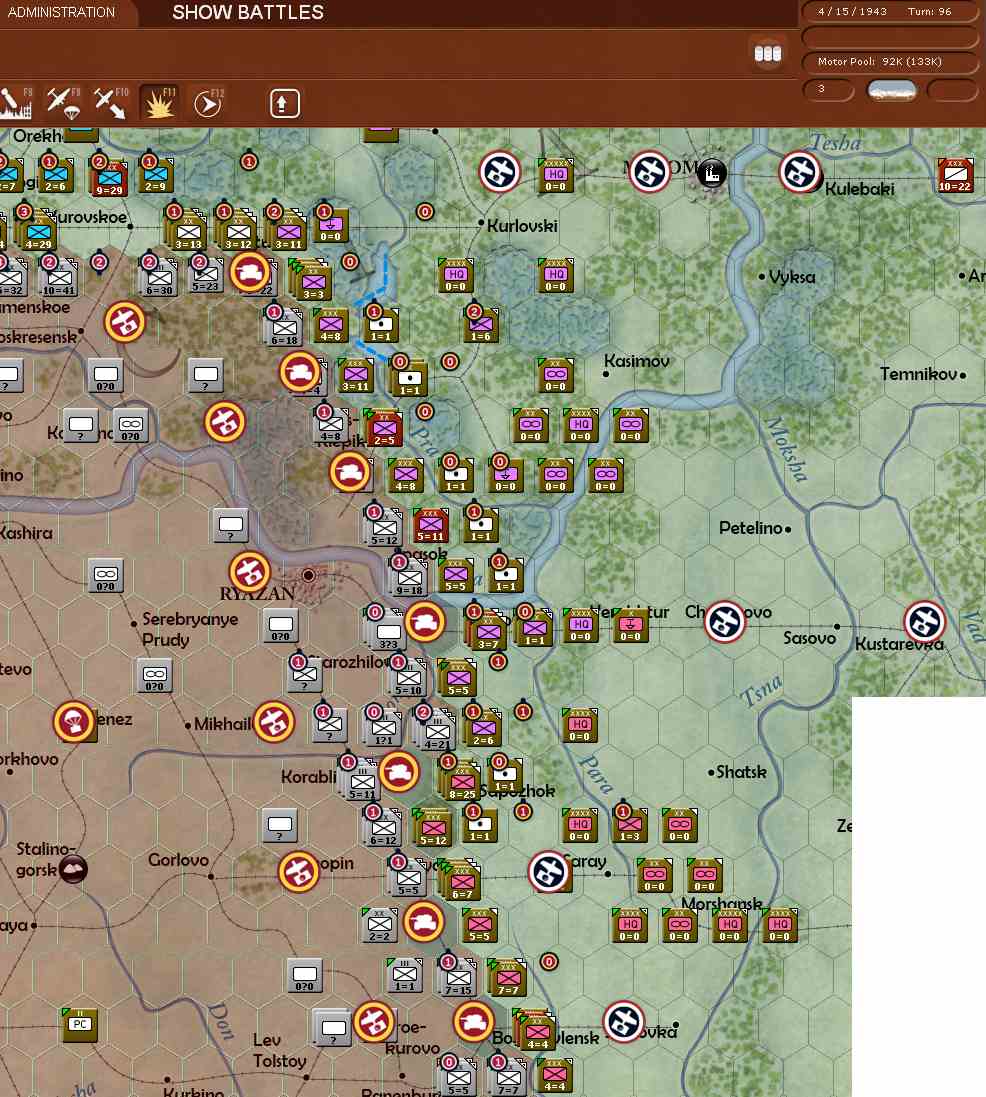Open tank battle marker left of 3=7 stack

425,622
